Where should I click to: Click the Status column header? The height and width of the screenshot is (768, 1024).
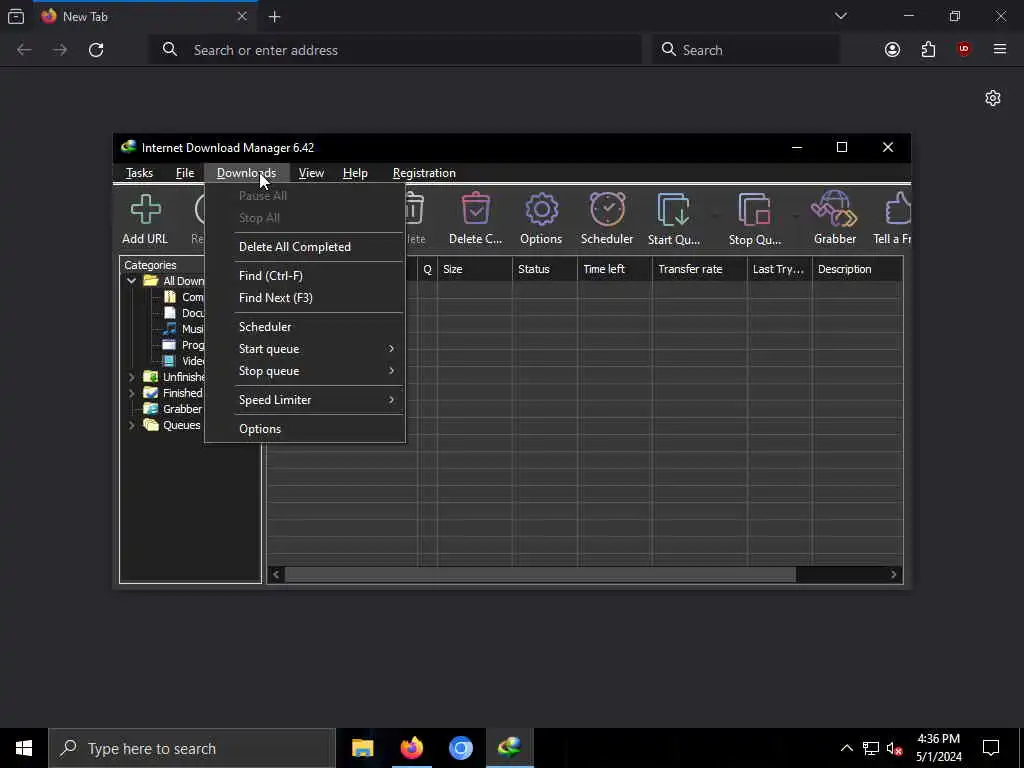click(x=545, y=269)
